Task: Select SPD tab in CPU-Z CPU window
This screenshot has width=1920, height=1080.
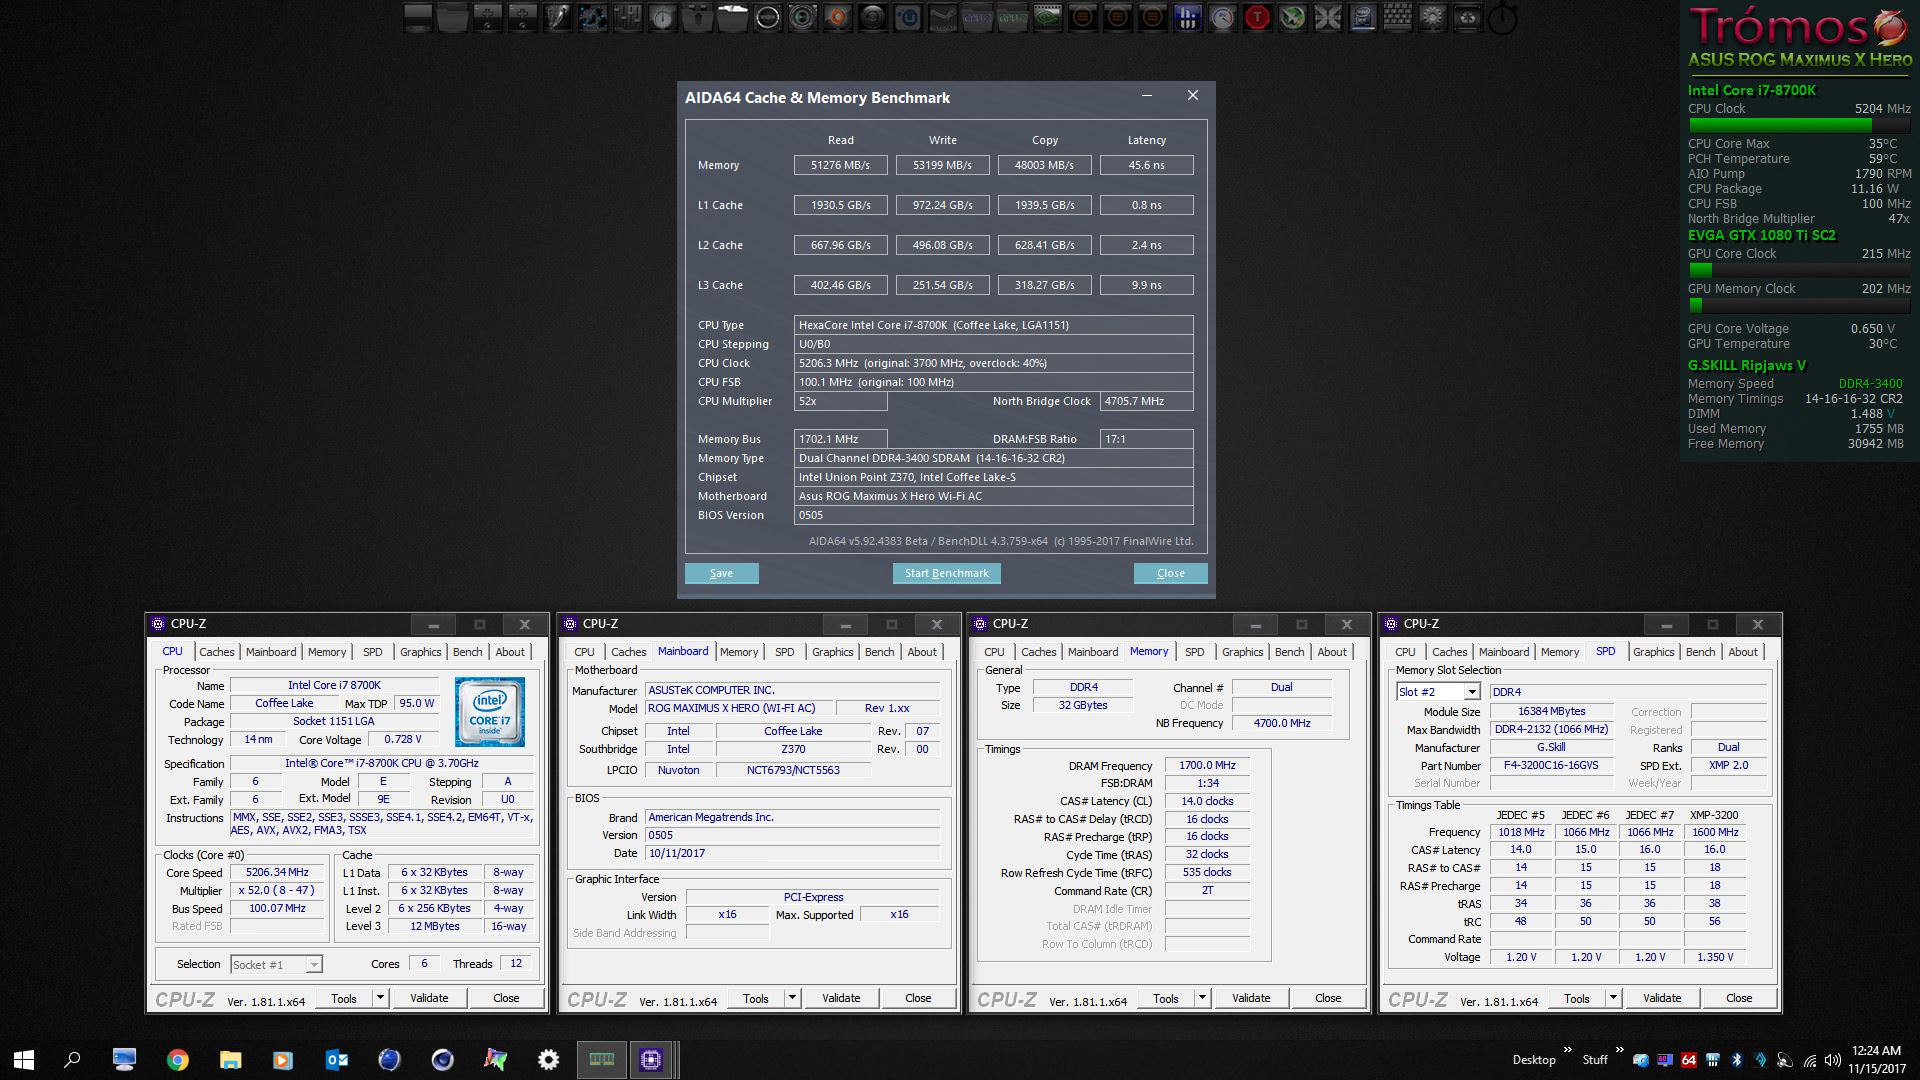Action: click(372, 652)
